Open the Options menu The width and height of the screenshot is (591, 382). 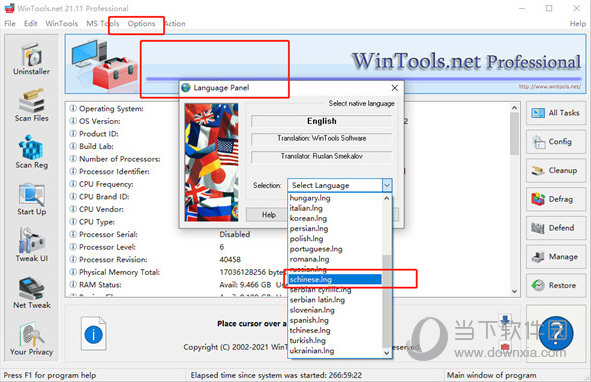point(141,23)
